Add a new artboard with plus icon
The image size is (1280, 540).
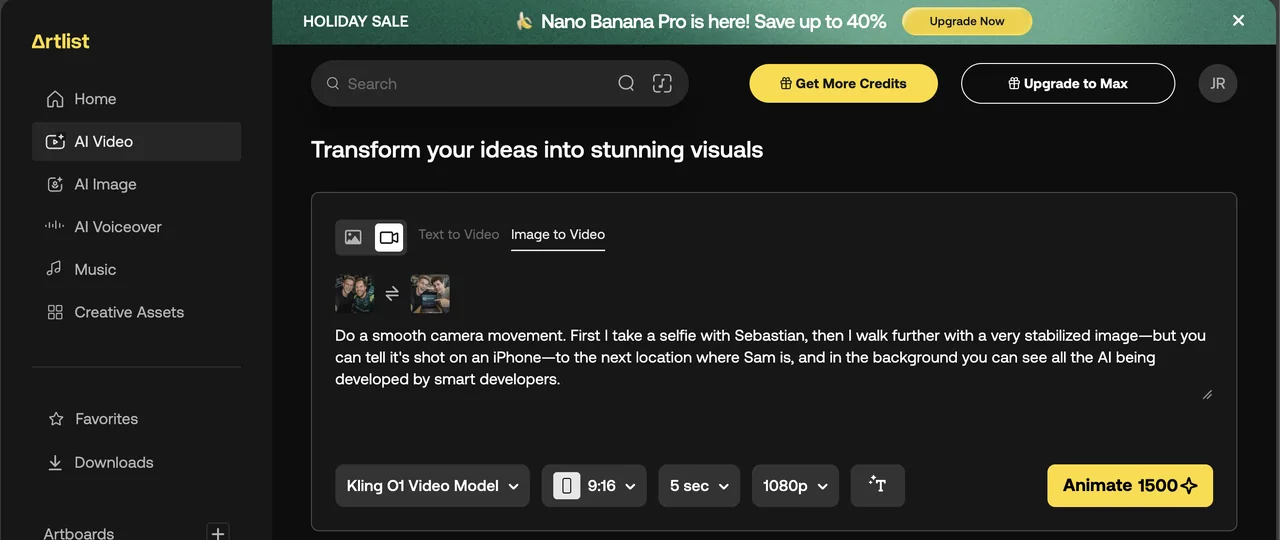(217, 532)
